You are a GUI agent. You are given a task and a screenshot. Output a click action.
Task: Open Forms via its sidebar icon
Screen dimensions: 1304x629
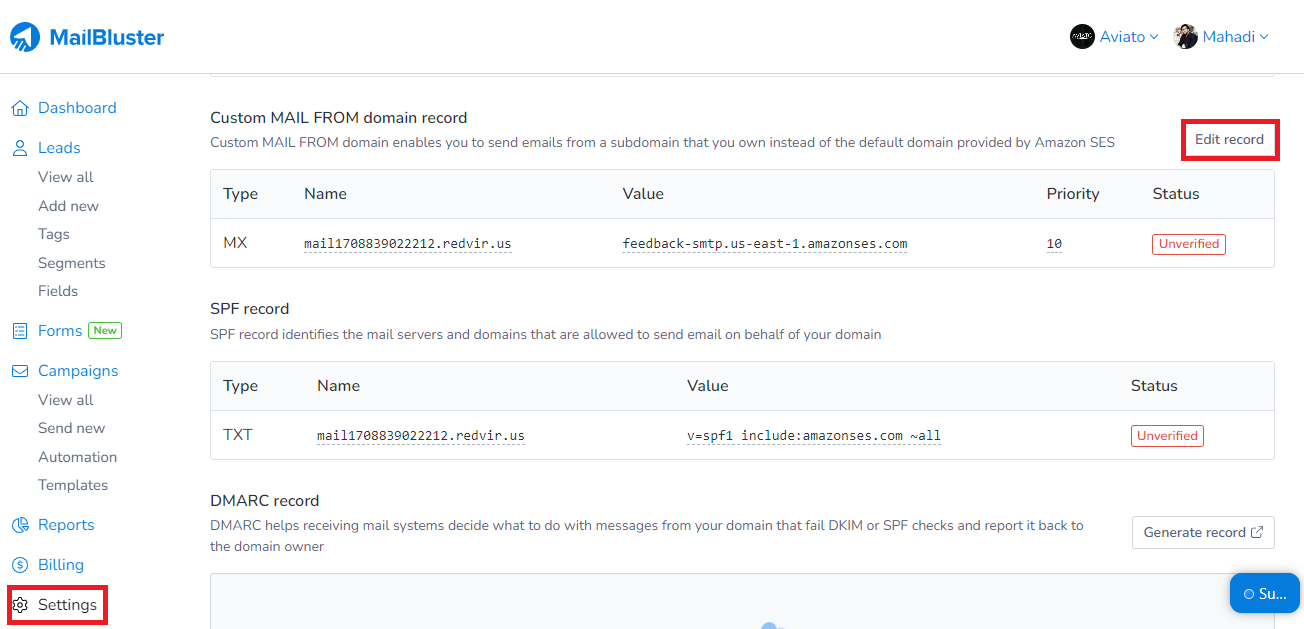[19, 330]
